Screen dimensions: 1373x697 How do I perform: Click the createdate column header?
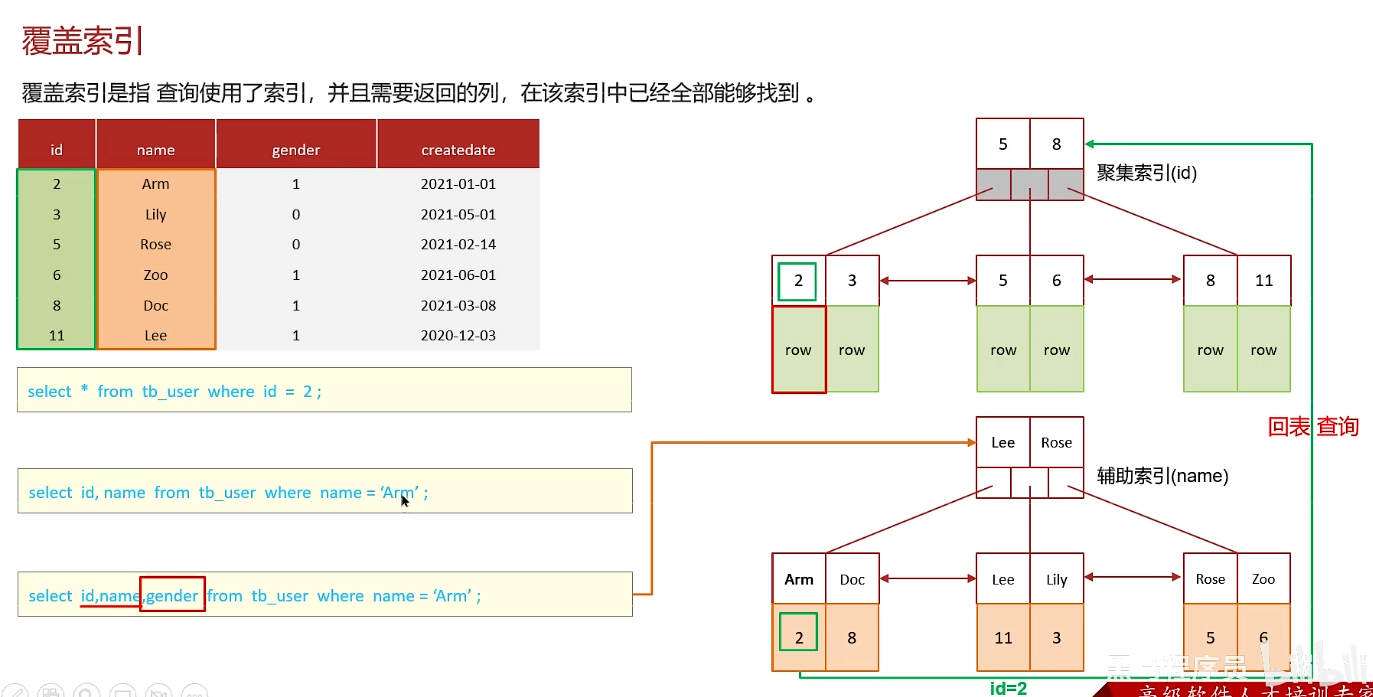458,144
